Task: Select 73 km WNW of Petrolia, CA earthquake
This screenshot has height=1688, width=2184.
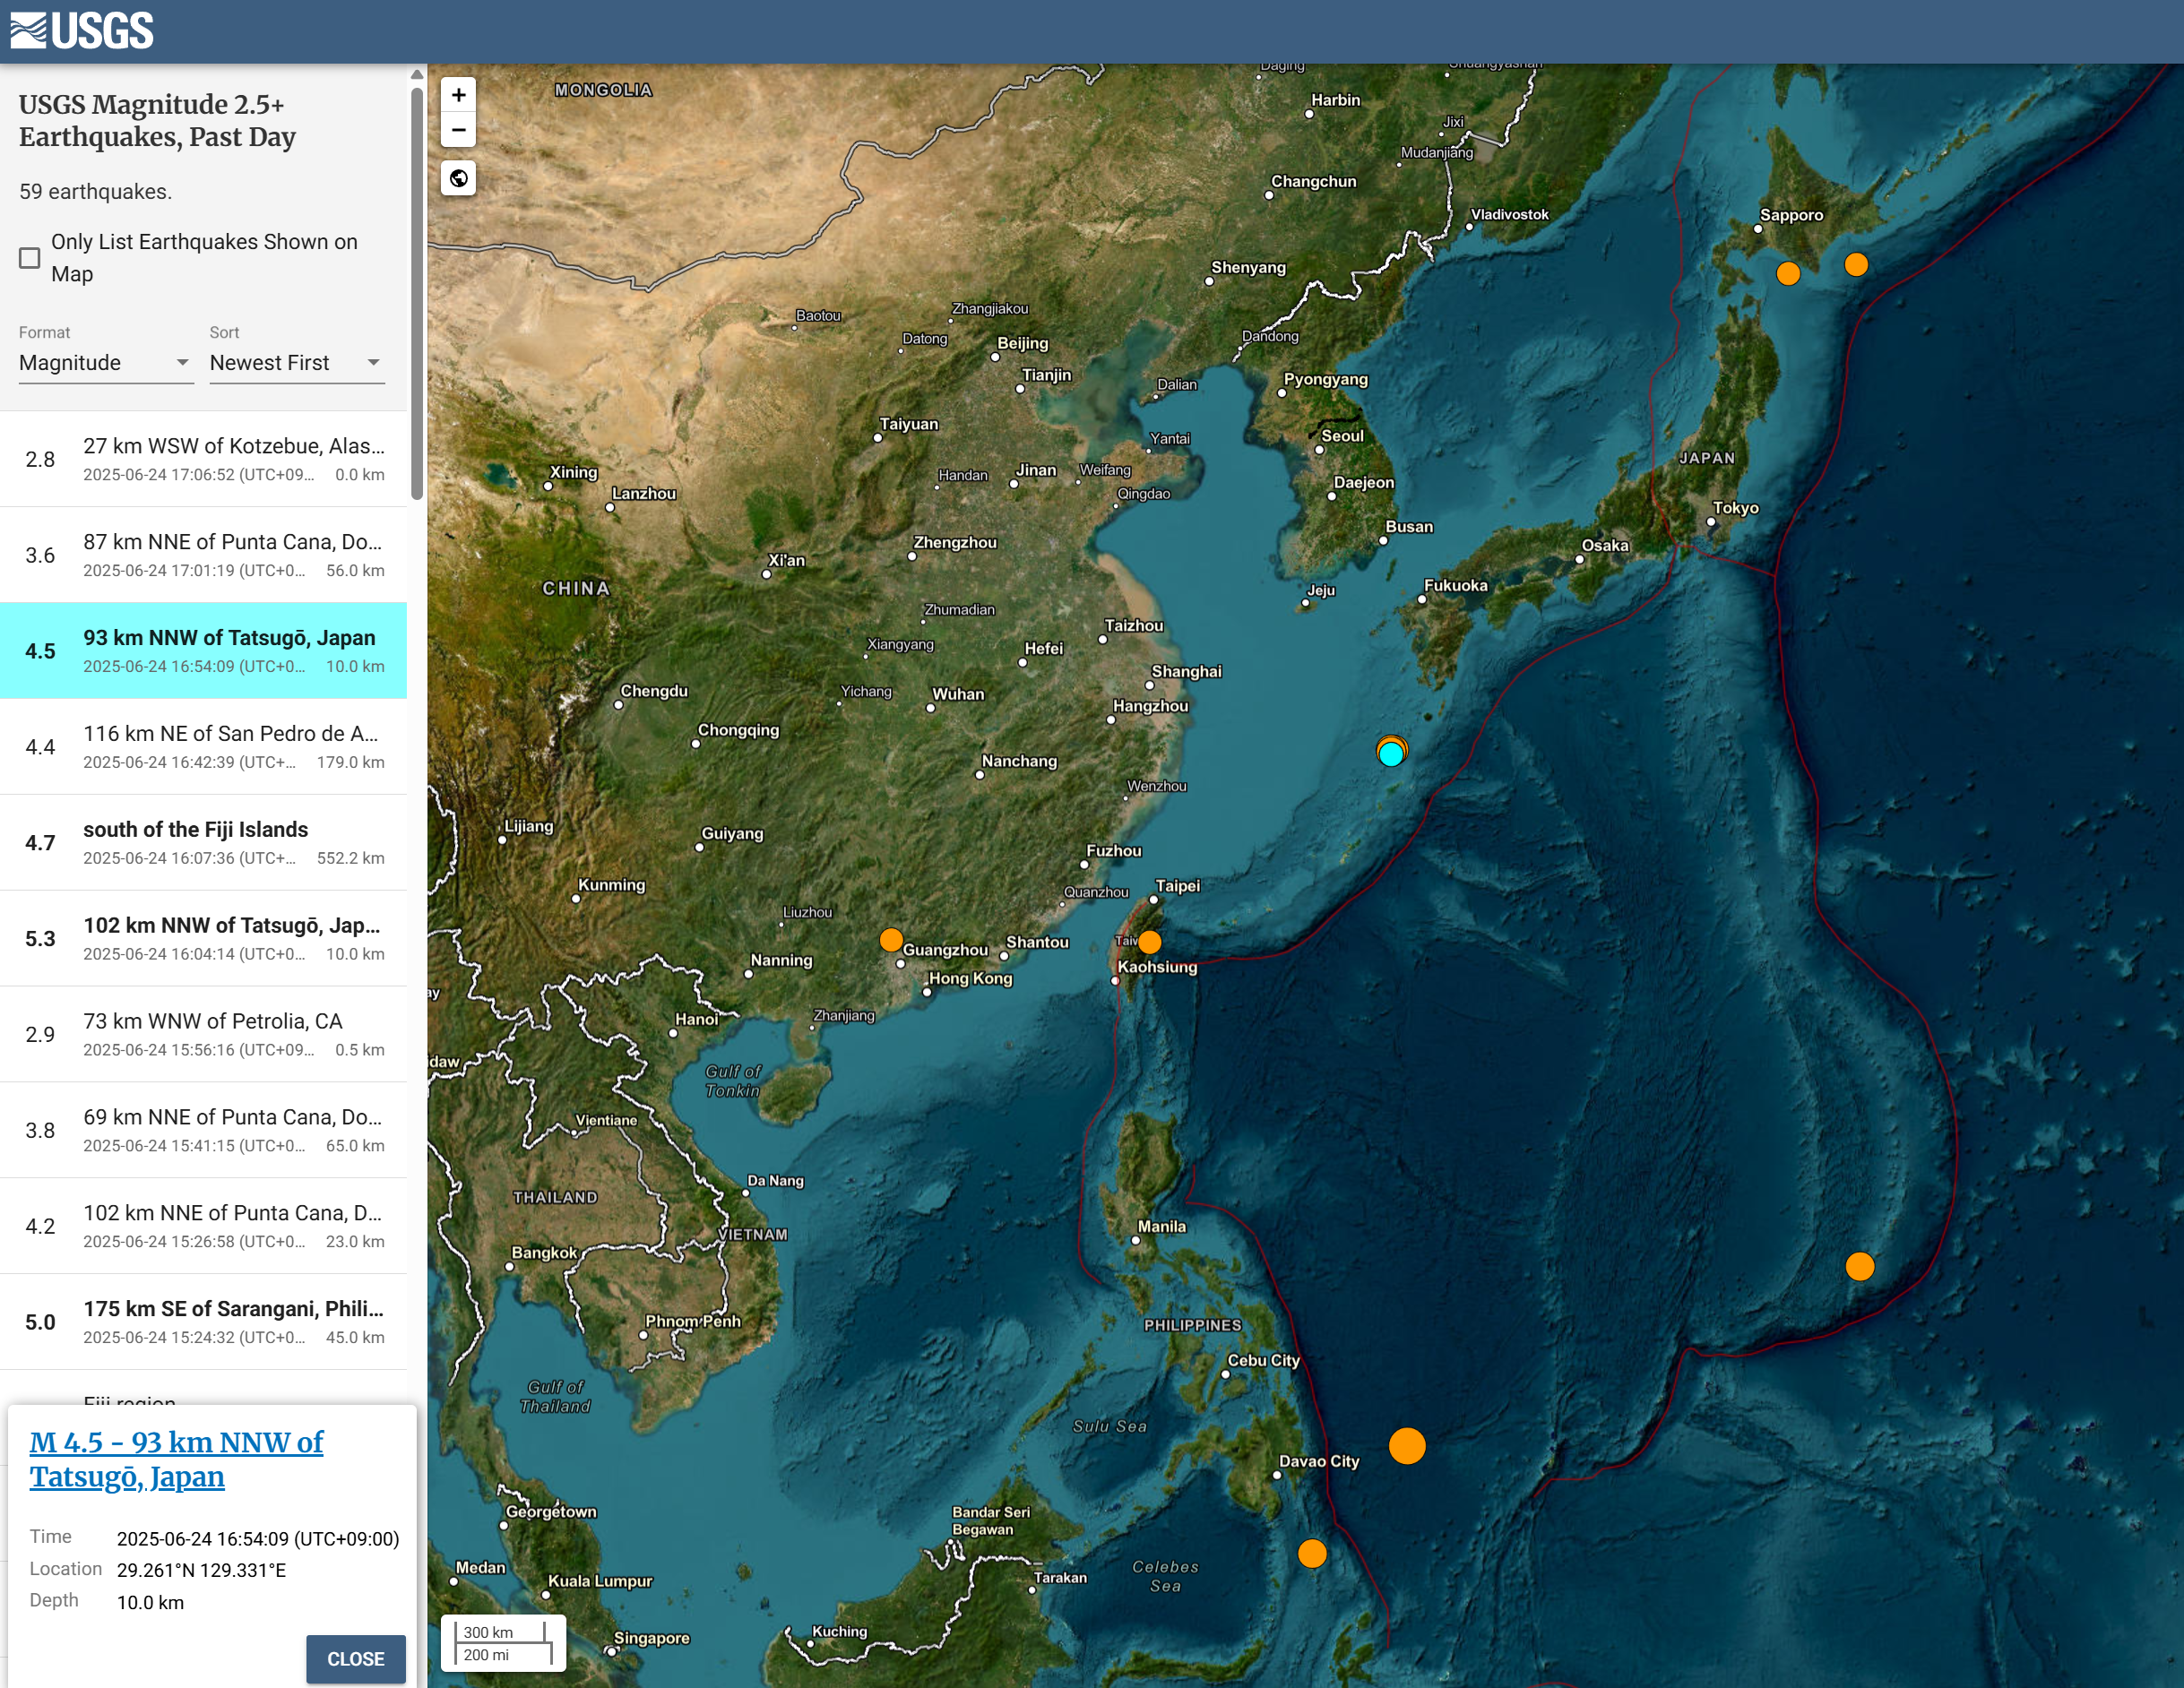Action: [204, 1035]
